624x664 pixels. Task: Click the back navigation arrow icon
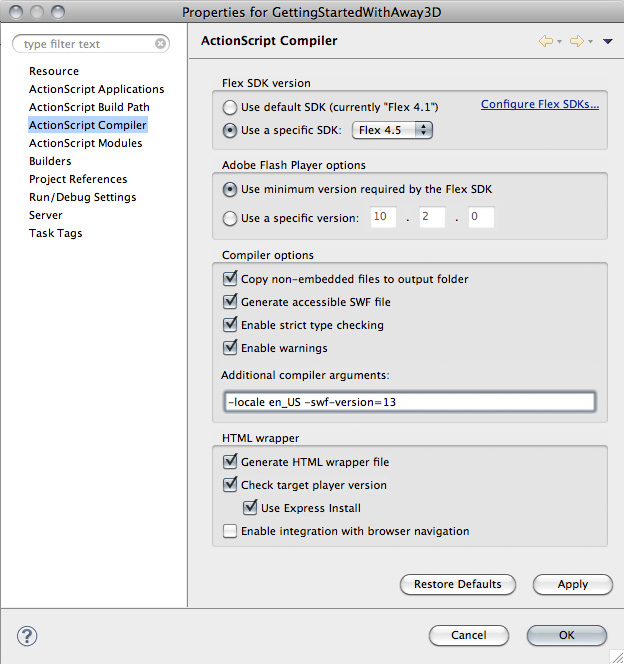pos(546,41)
